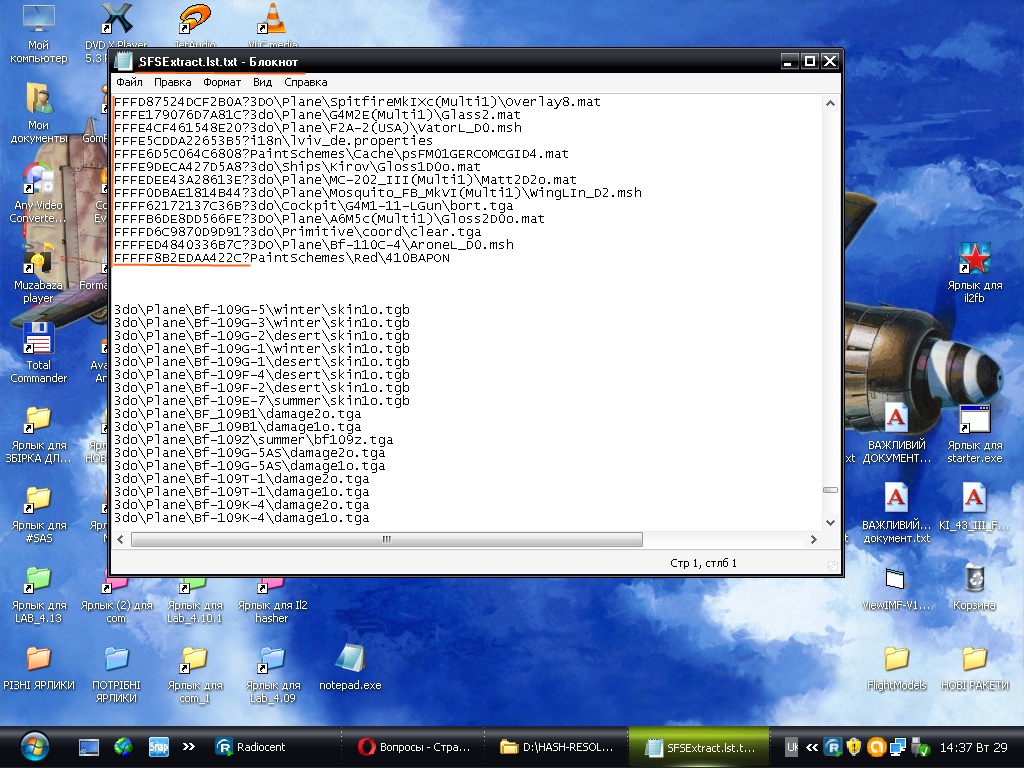Click the yellow shield tray icon
Image resolution: width=1024 pixels, height=768 pixels.
854,747
